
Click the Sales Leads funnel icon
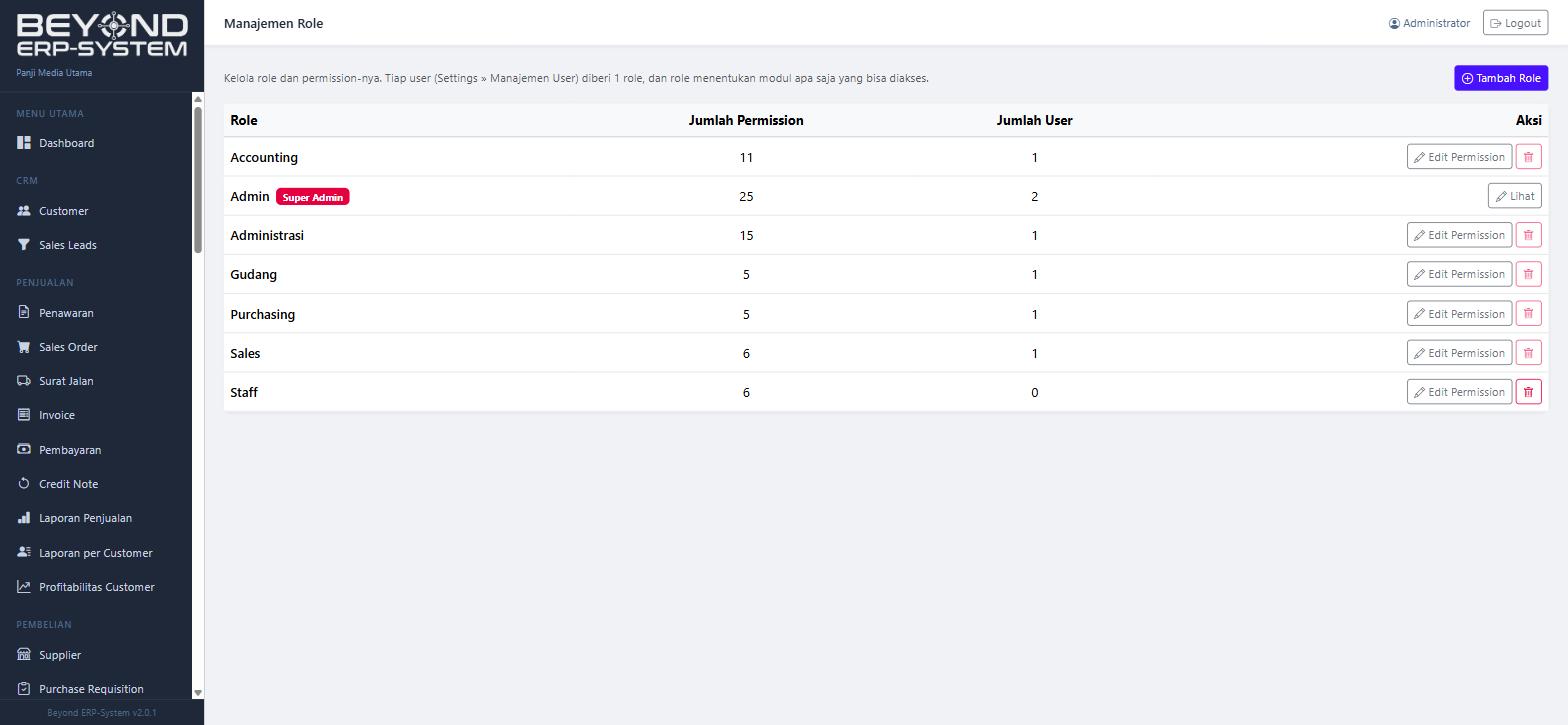point(24,245)
